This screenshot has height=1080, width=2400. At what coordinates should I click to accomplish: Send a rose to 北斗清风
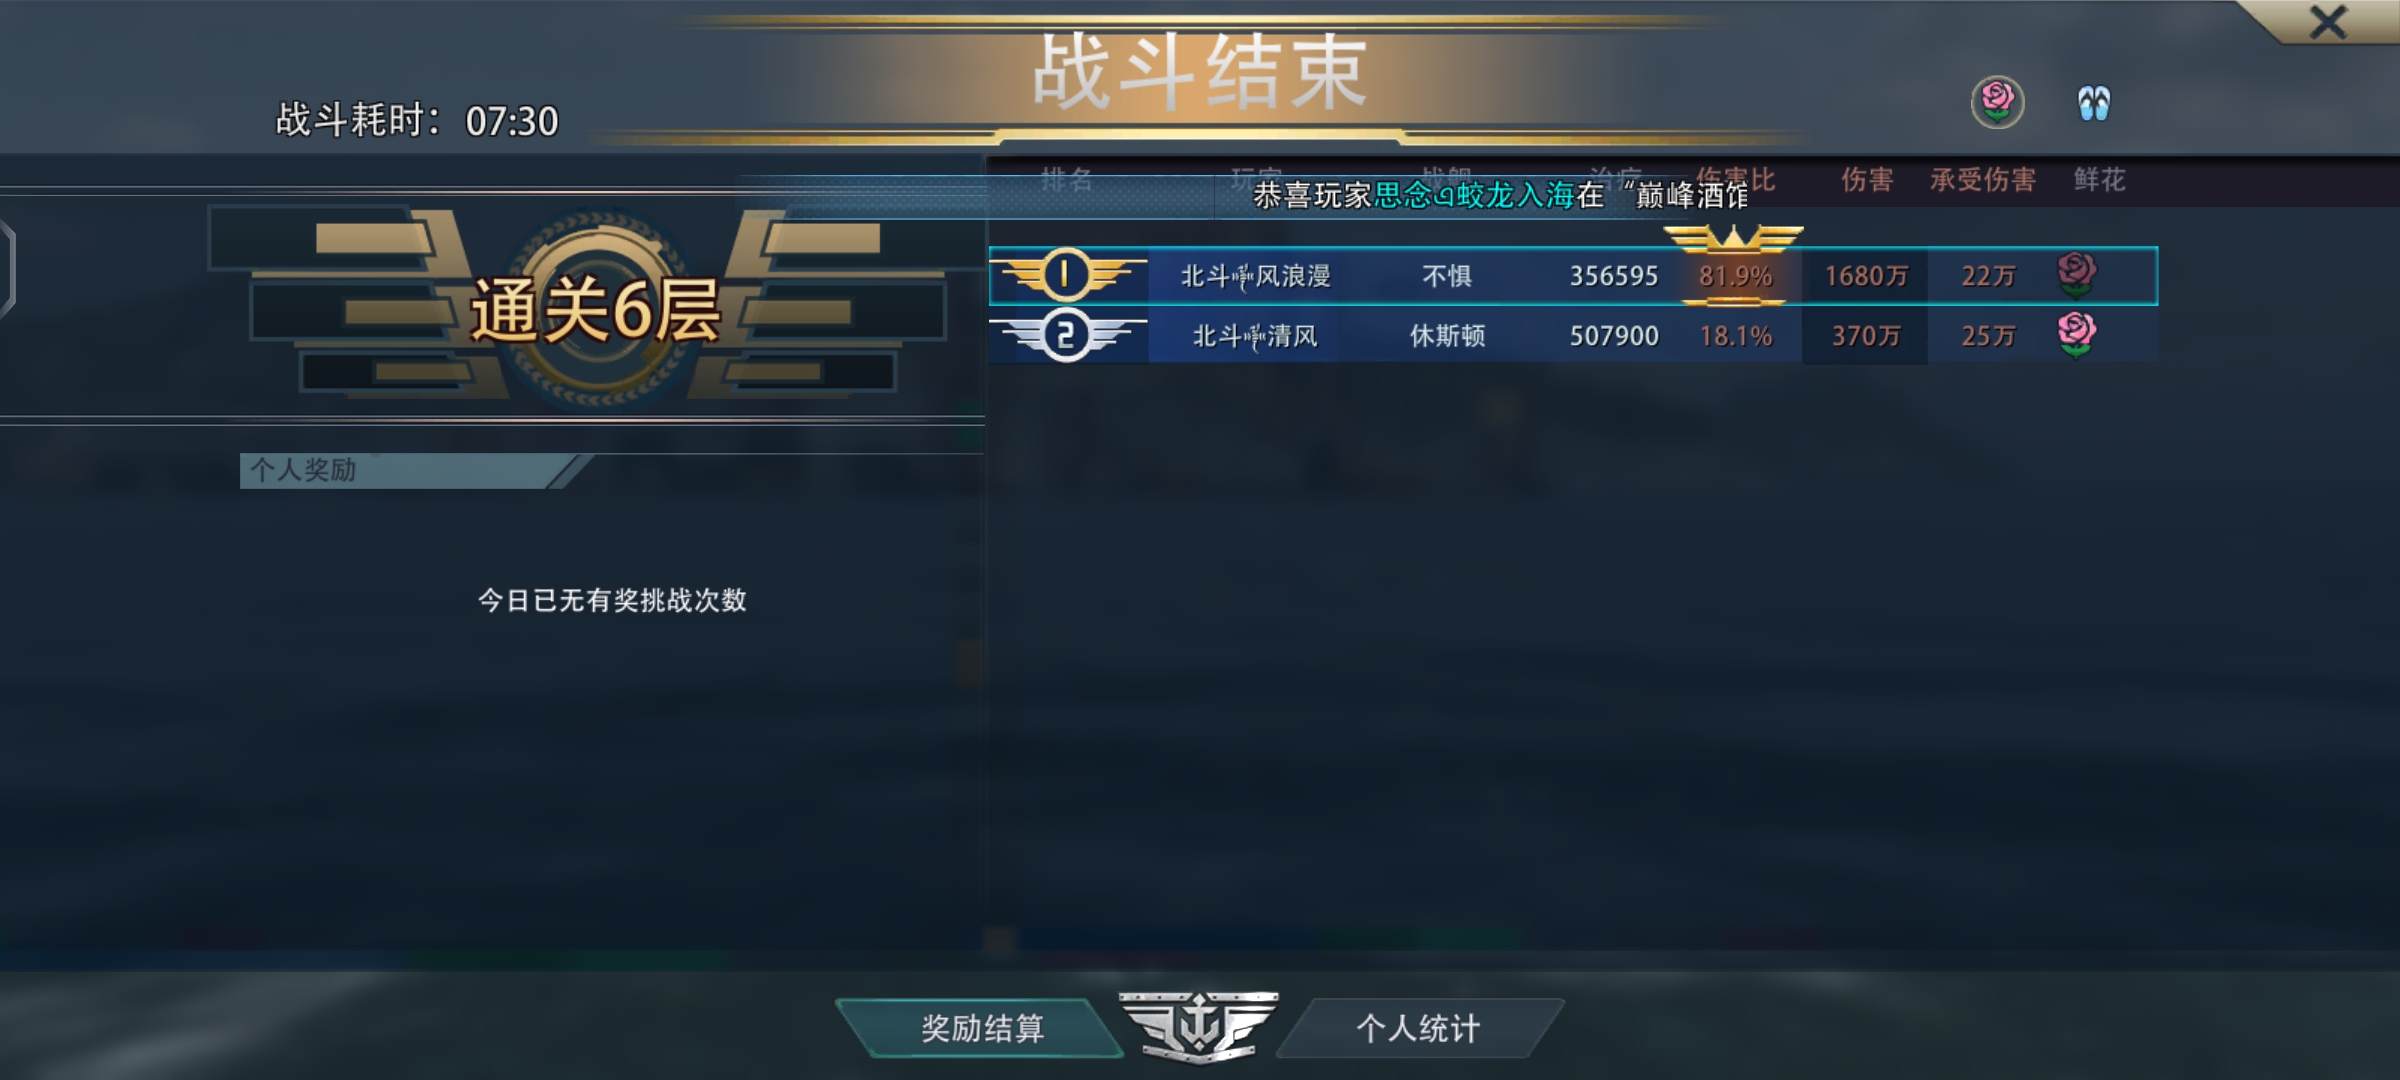(2076, 334)
